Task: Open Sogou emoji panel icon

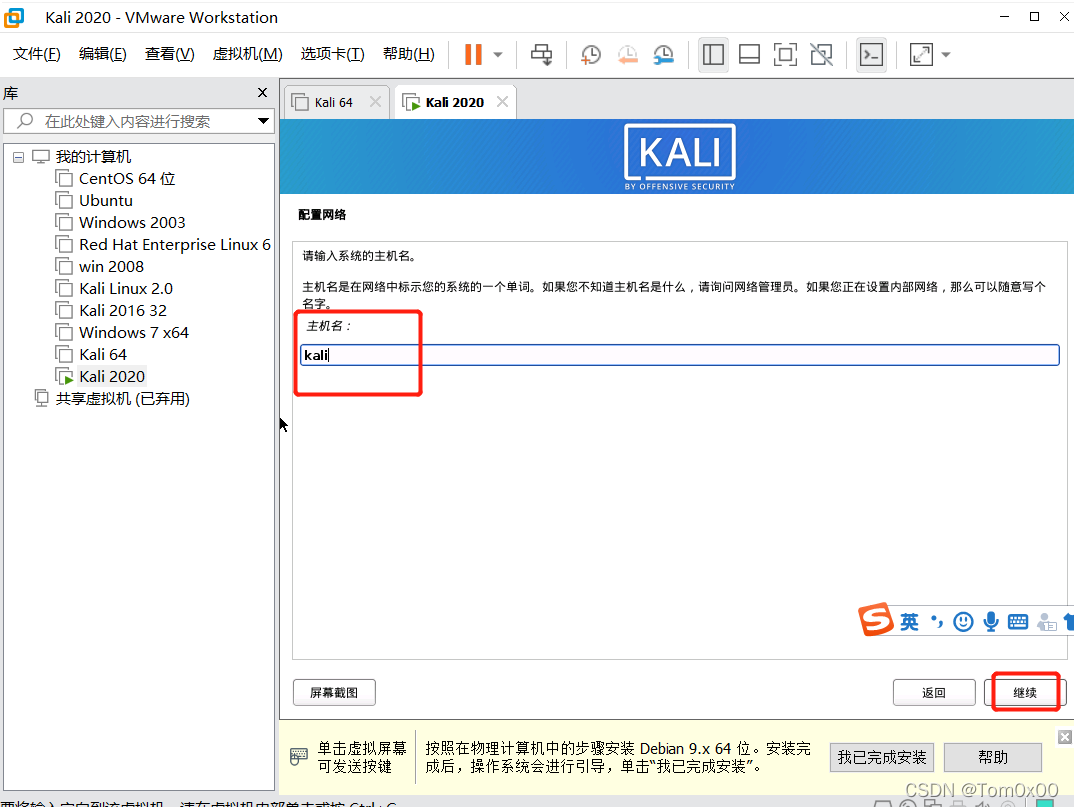Action: click(963, 622)
